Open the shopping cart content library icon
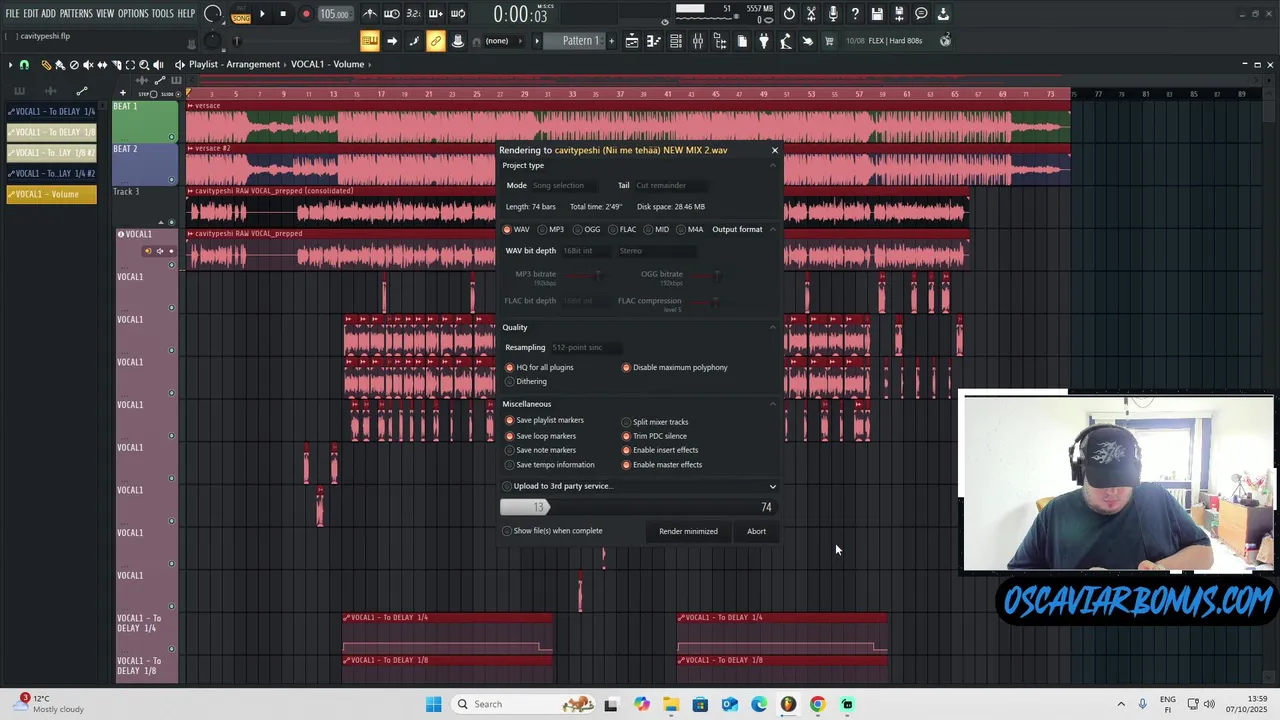This screenshot has width=1280, height=720. tap(829, 41)
